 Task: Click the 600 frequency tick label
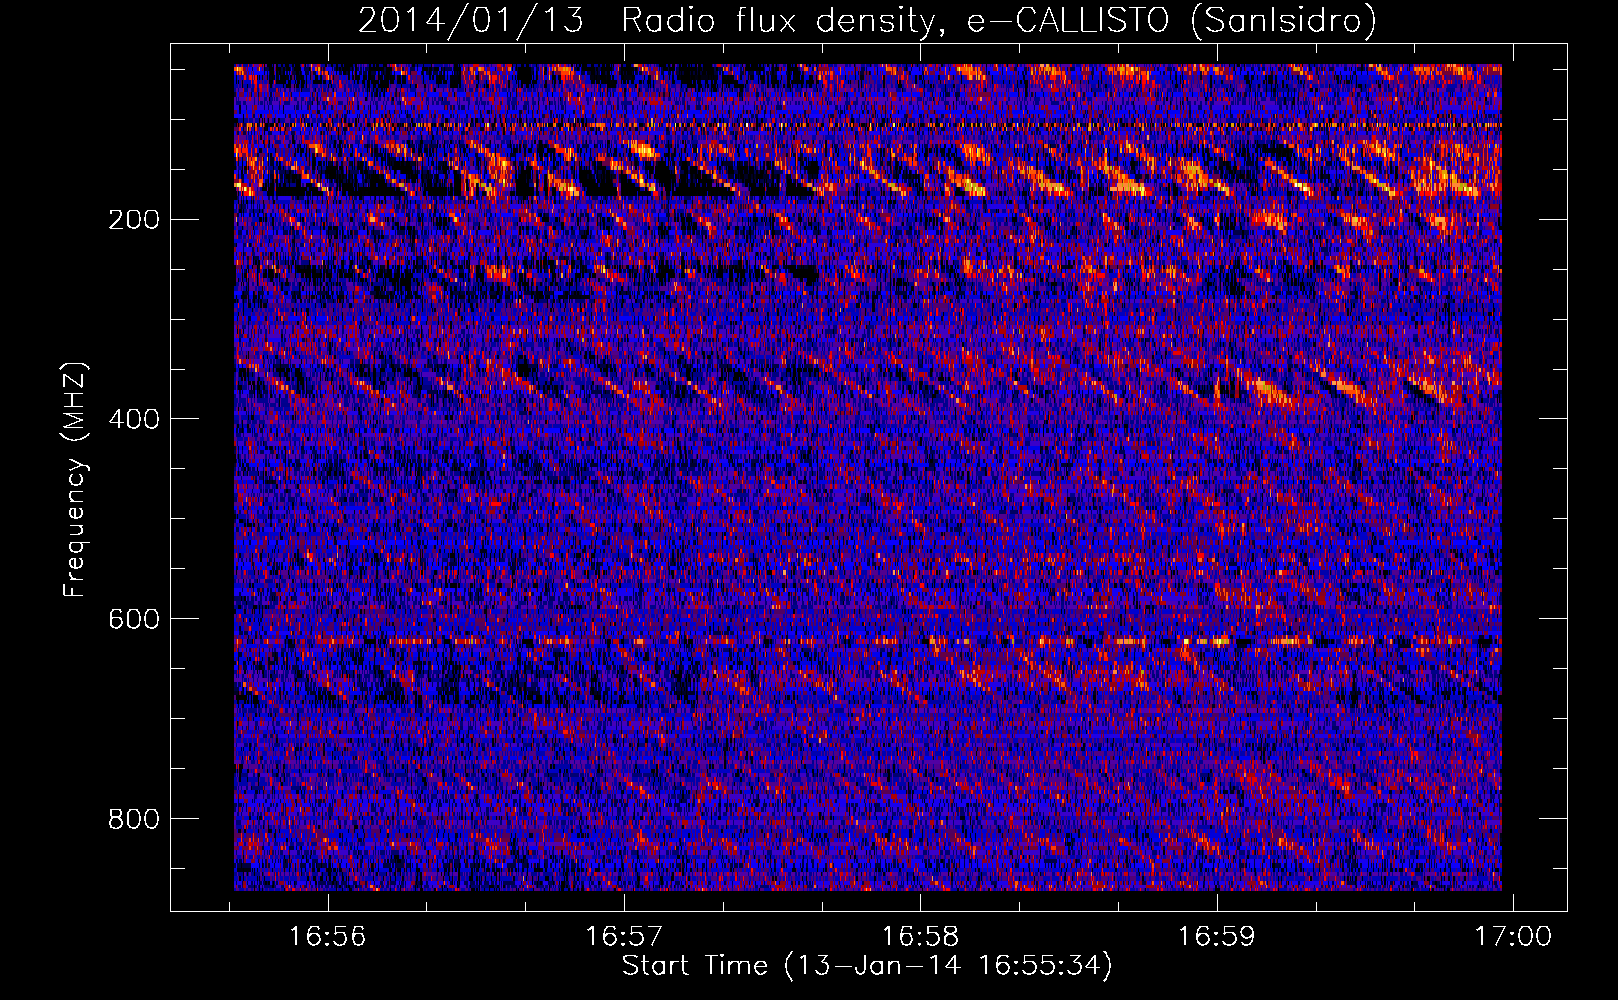(x=133, y=619)
